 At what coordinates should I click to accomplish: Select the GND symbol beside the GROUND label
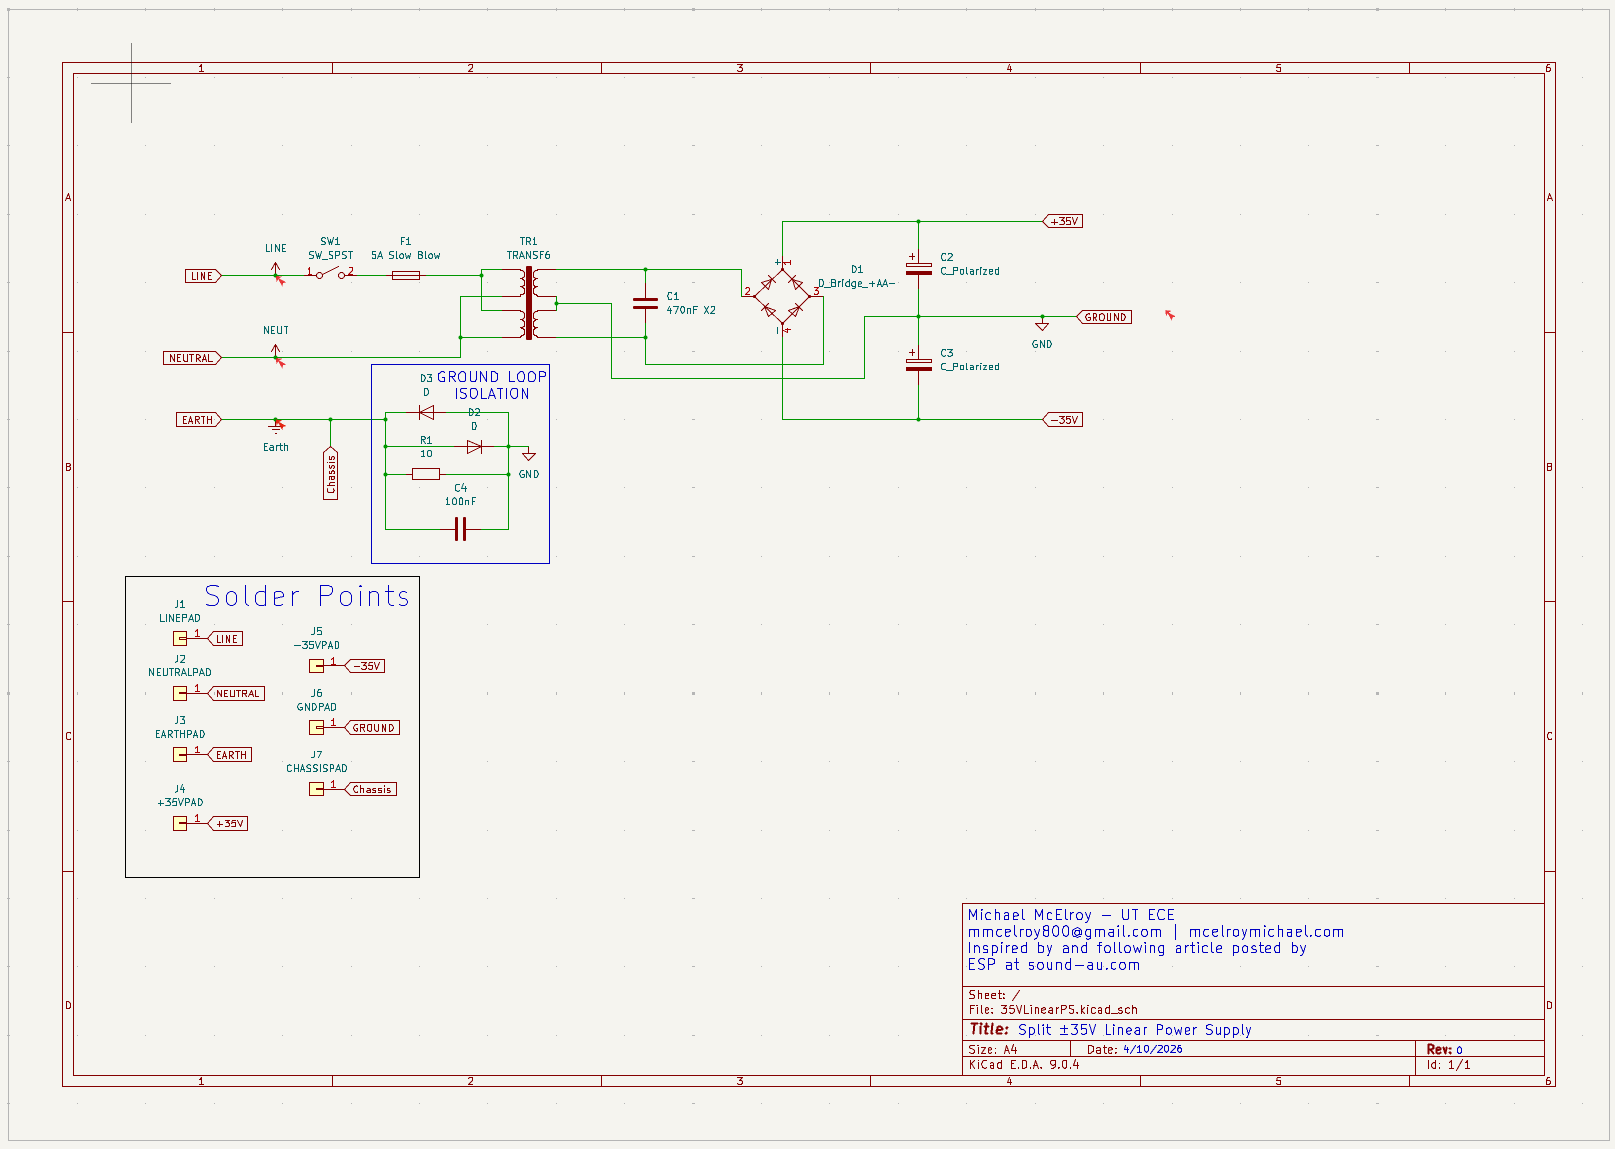(1042, 324)
